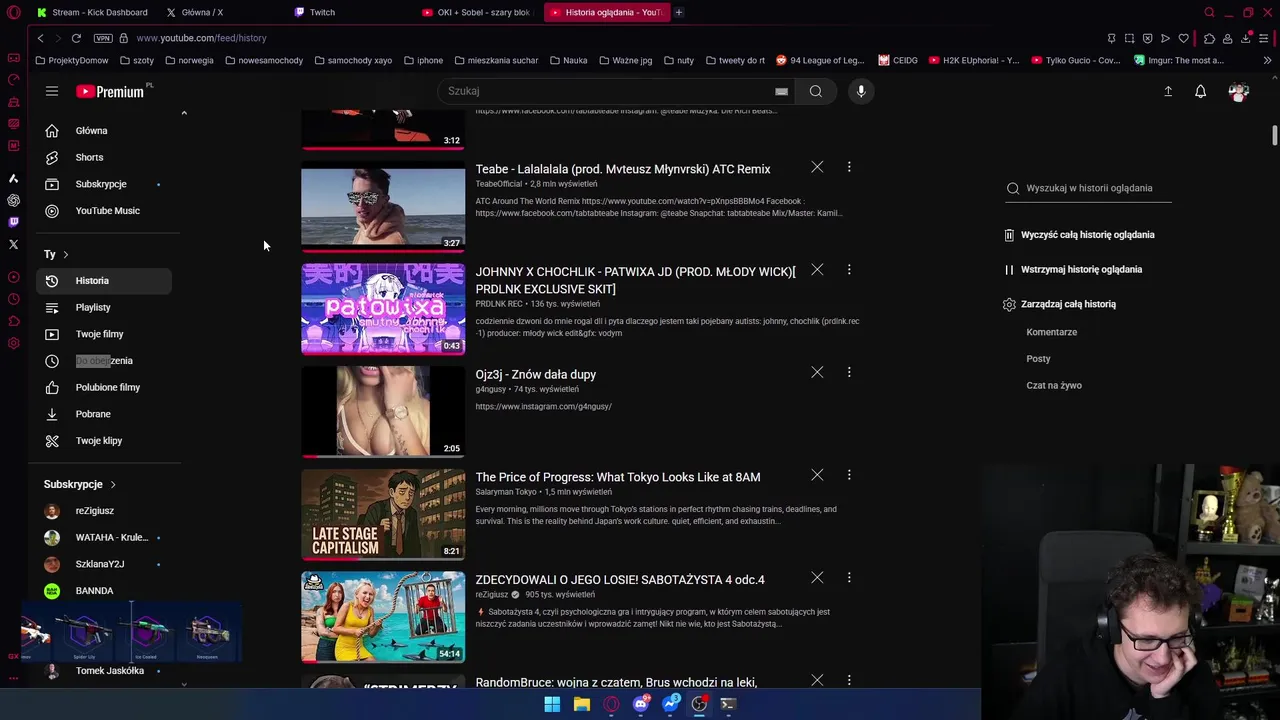Open Polubione filmy in sidebar
Screen dimensions: 1280x720
click(104, 387)
